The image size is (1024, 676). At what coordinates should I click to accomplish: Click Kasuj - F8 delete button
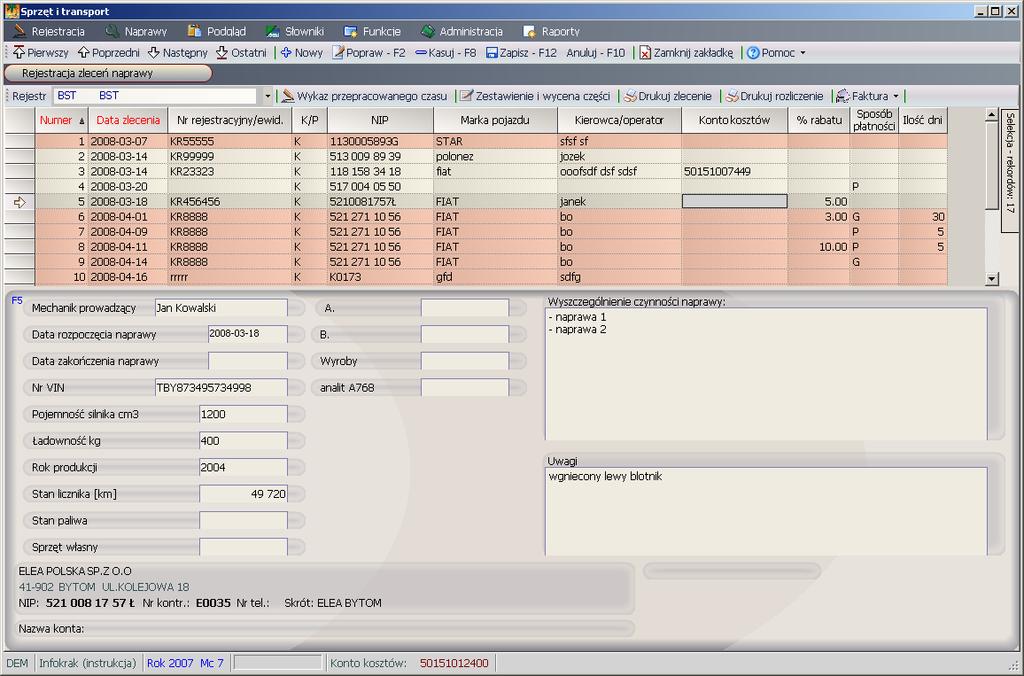(x=445, y=53)
